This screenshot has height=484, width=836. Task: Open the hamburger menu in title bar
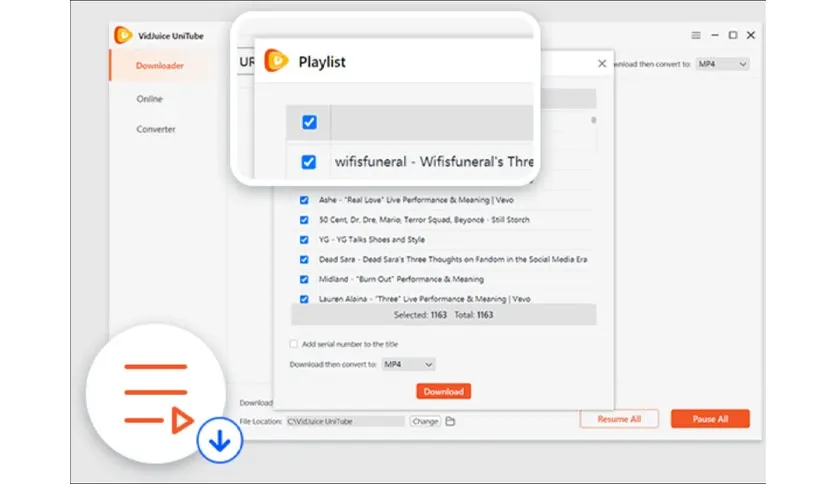click(696, 35)
